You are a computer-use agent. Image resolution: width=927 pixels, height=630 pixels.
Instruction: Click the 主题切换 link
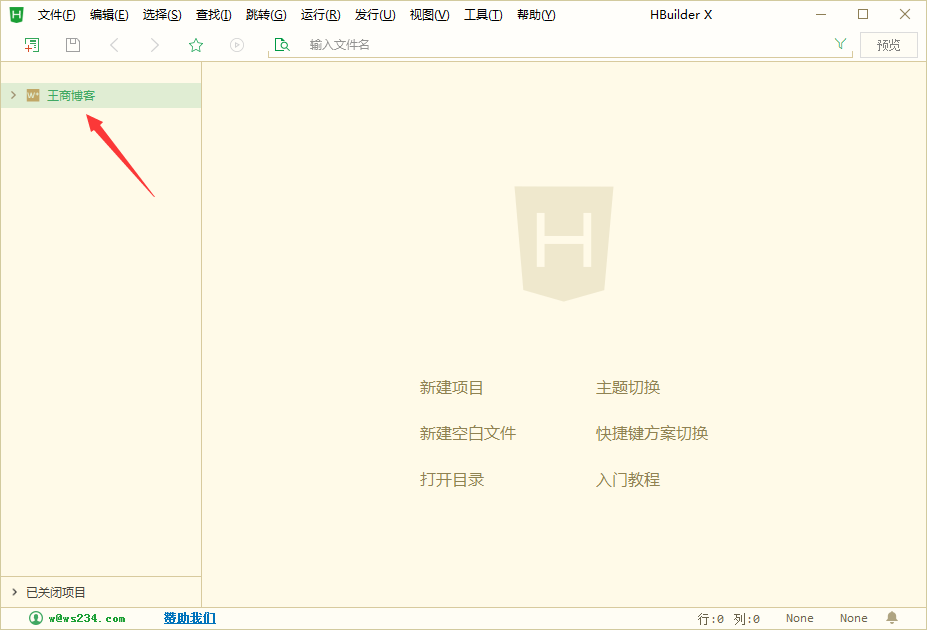[628, 388]
